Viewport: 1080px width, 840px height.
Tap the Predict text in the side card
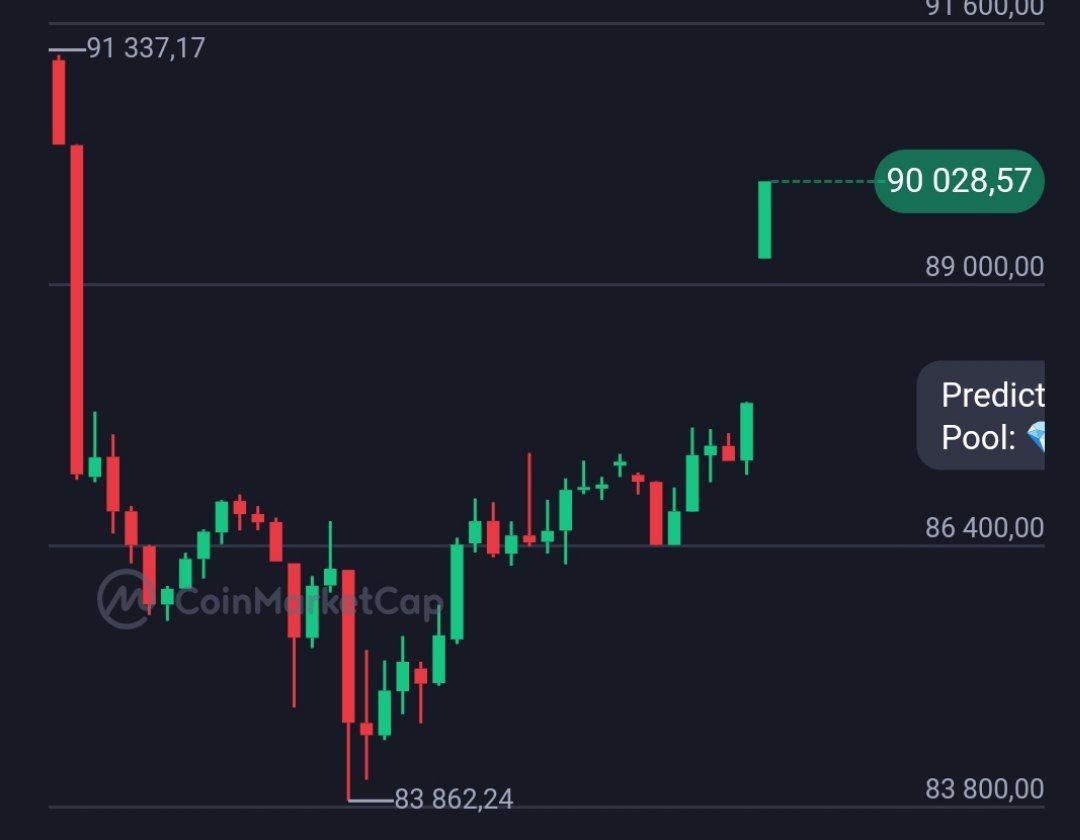pos(992,395)
